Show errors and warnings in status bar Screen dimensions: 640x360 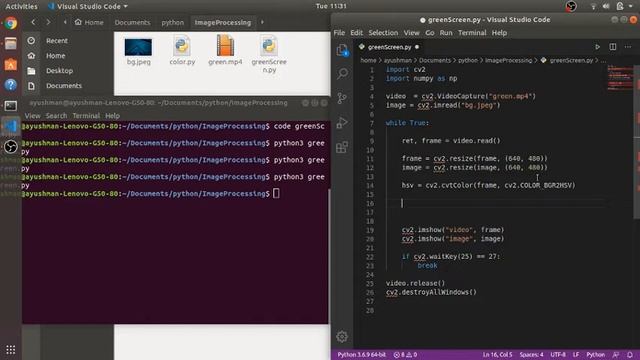click(x=405, y=355)
